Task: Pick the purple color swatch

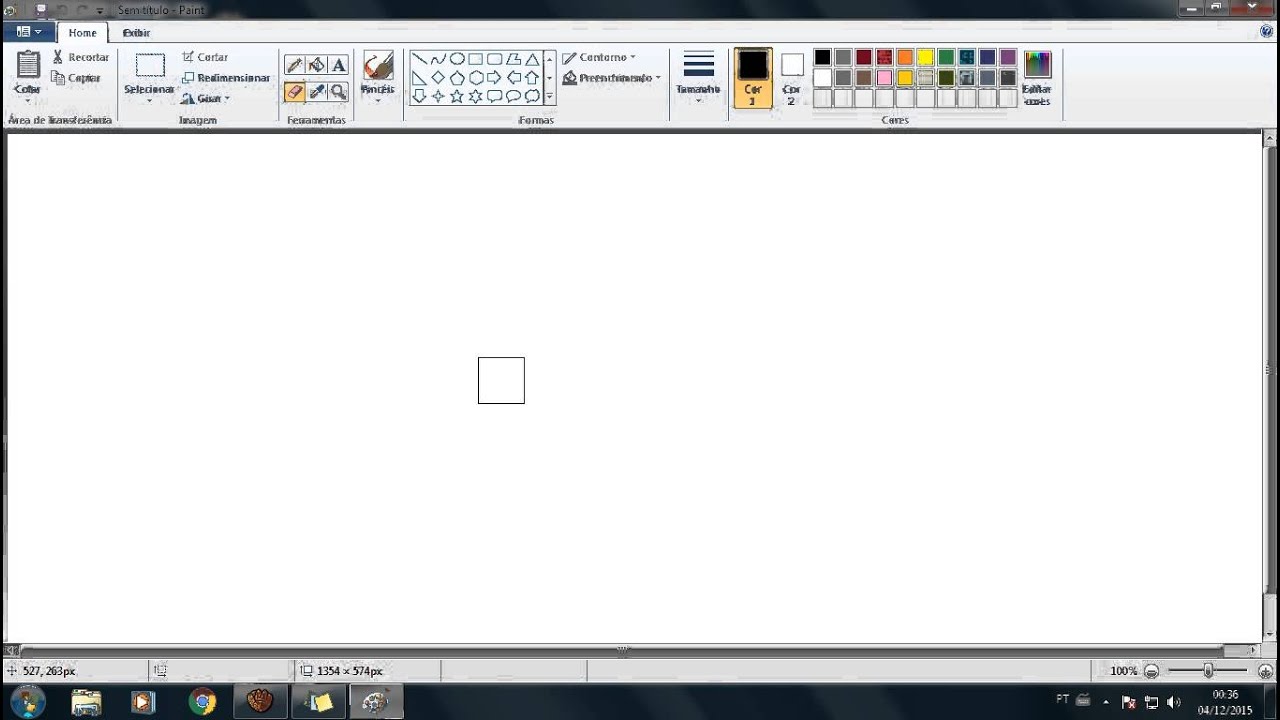Action: click(1008, 58)
